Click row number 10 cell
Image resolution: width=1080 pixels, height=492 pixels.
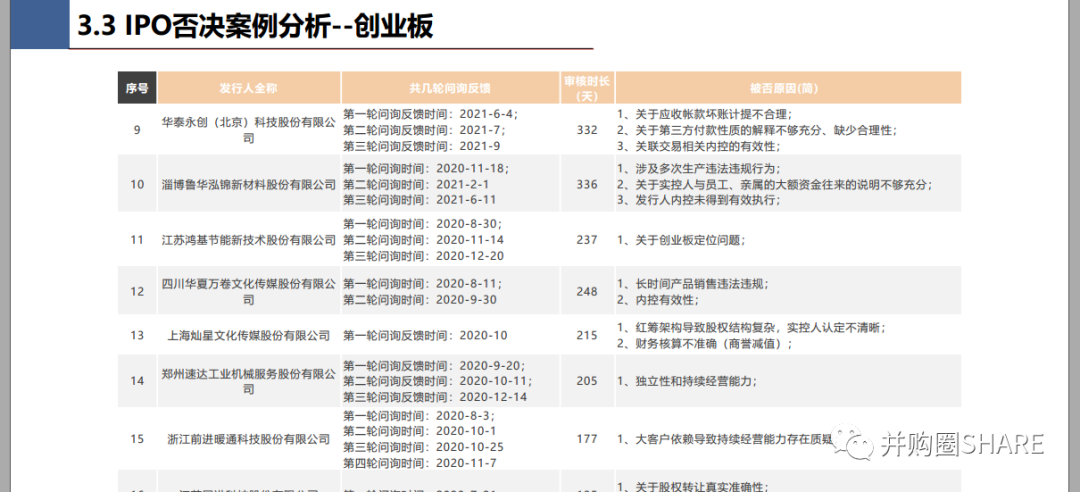tap(137, 184)
